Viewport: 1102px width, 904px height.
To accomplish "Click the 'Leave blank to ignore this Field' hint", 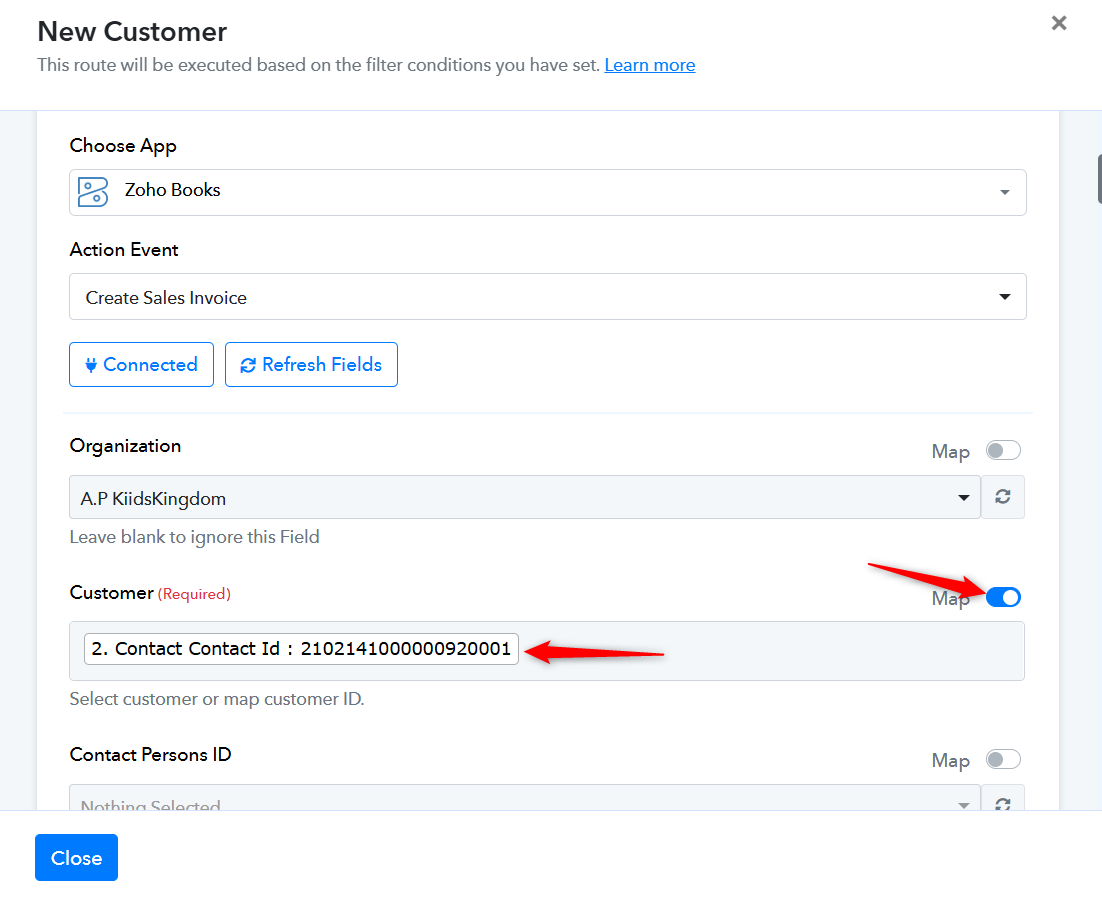I will pos(195,537).
